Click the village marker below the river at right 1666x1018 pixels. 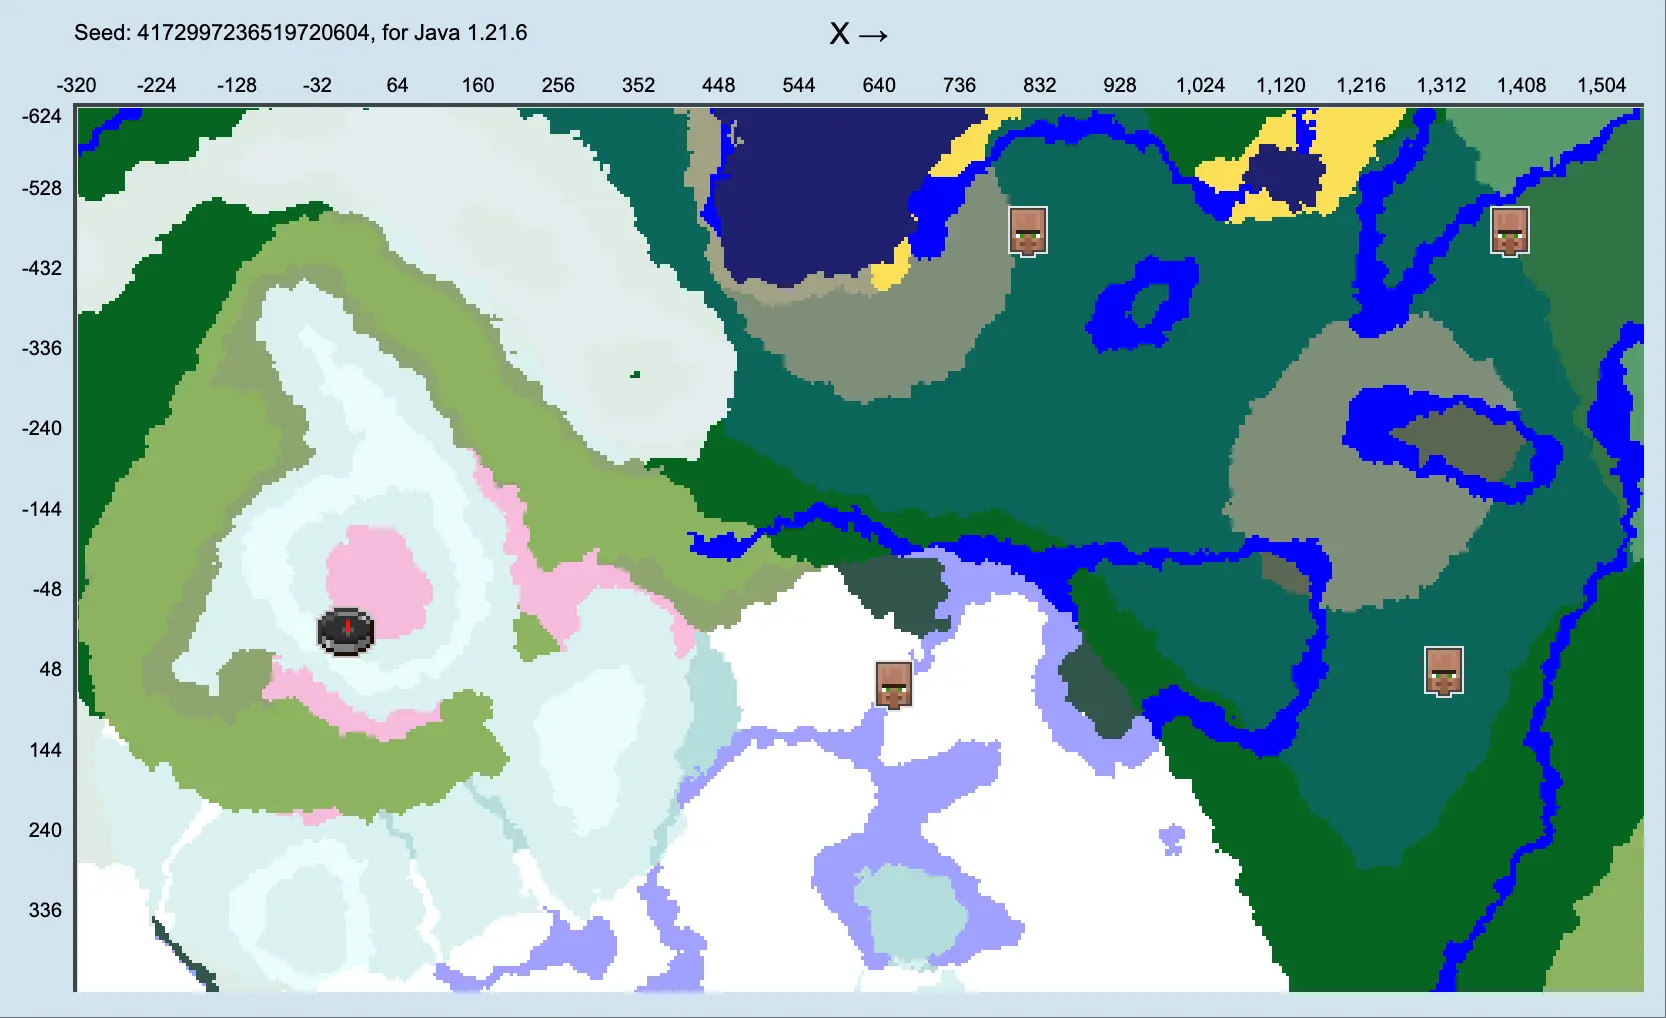click(1444, 671)
